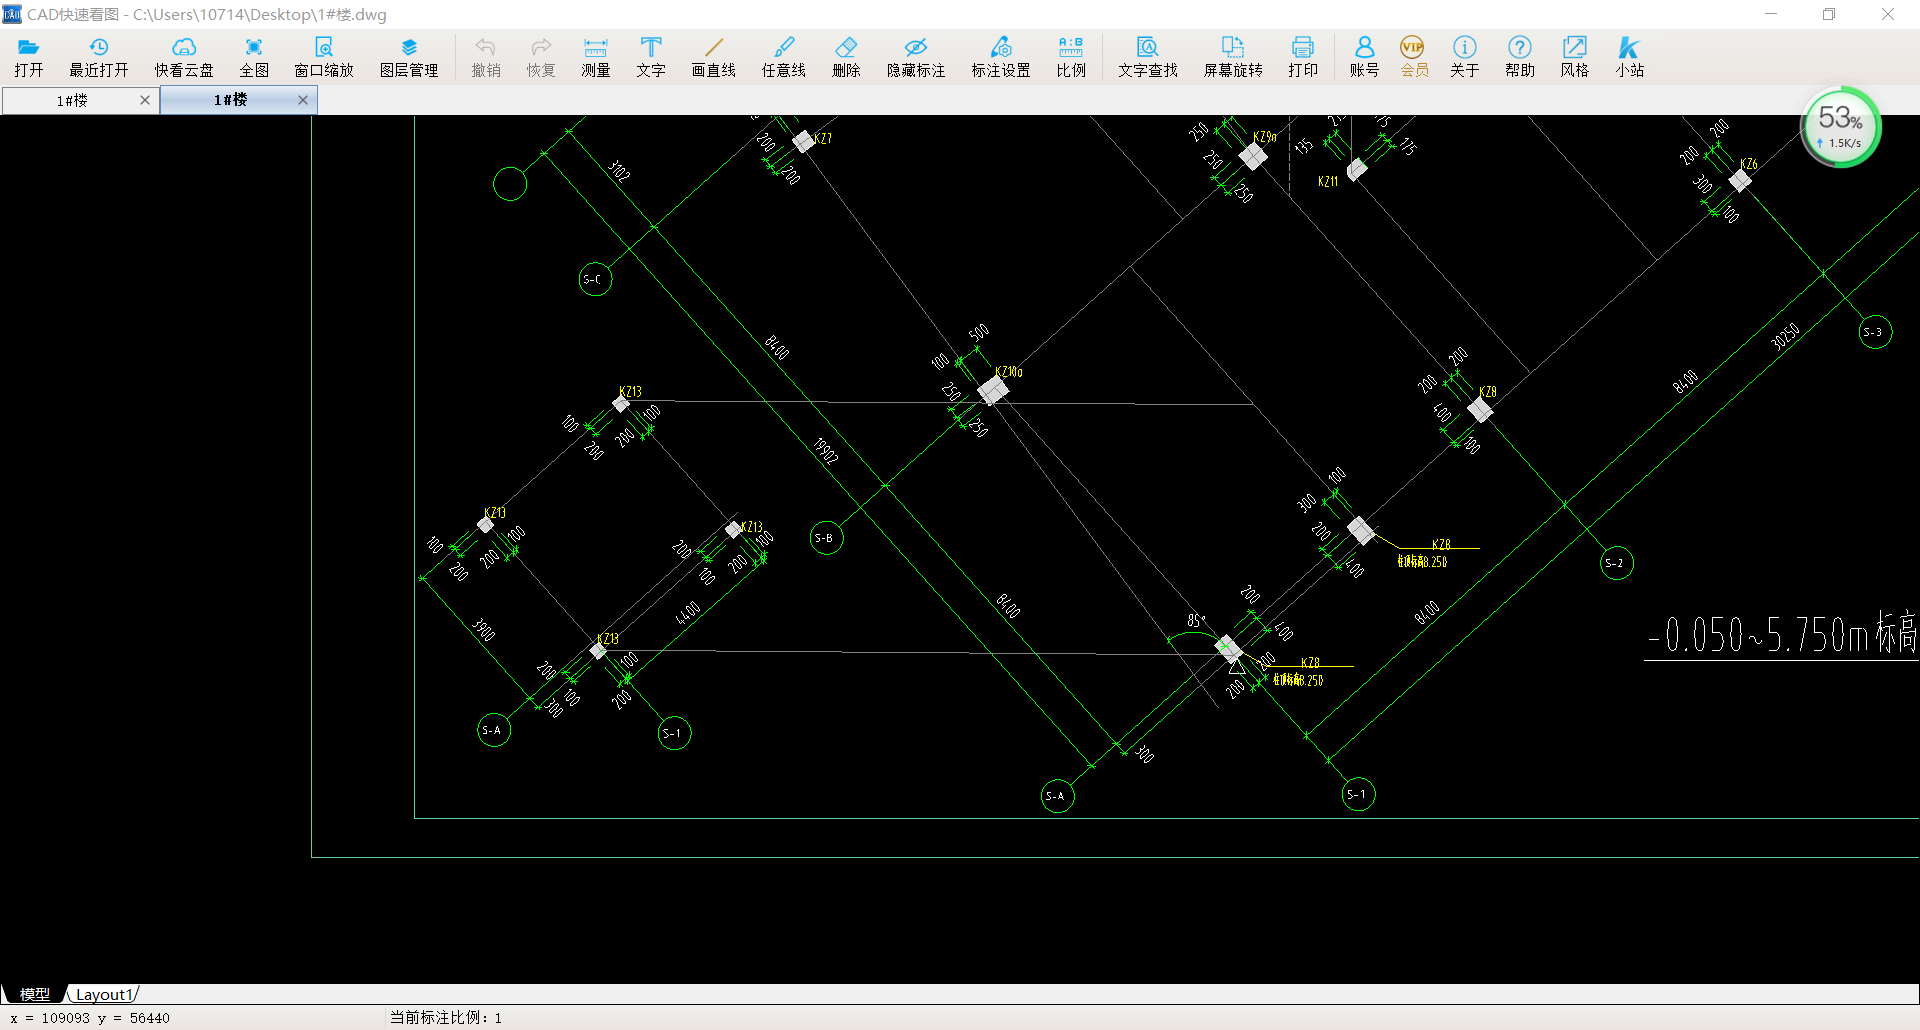Open the 关于 about info
This screenshot has height=1030, width=1920.
(x=1465, y=56)
